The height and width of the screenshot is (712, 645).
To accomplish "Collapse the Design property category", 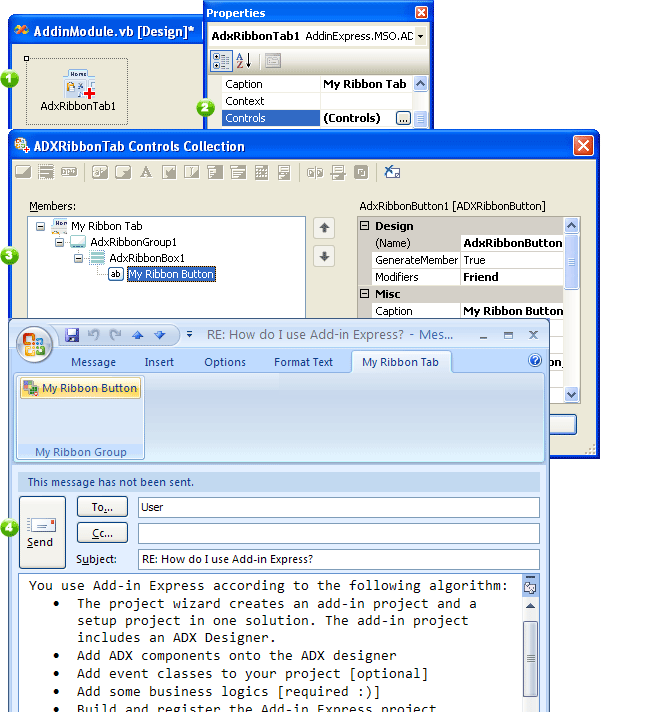I will (x=364, y=226).
